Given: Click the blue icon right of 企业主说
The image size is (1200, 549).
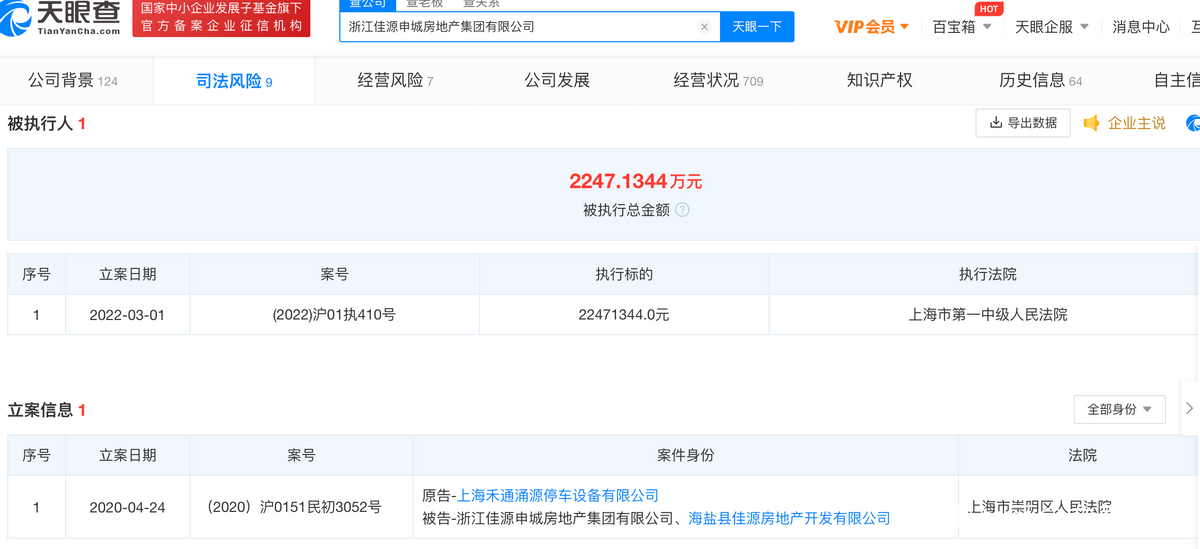Looking at the screenshot, I should pos(1193,123).
